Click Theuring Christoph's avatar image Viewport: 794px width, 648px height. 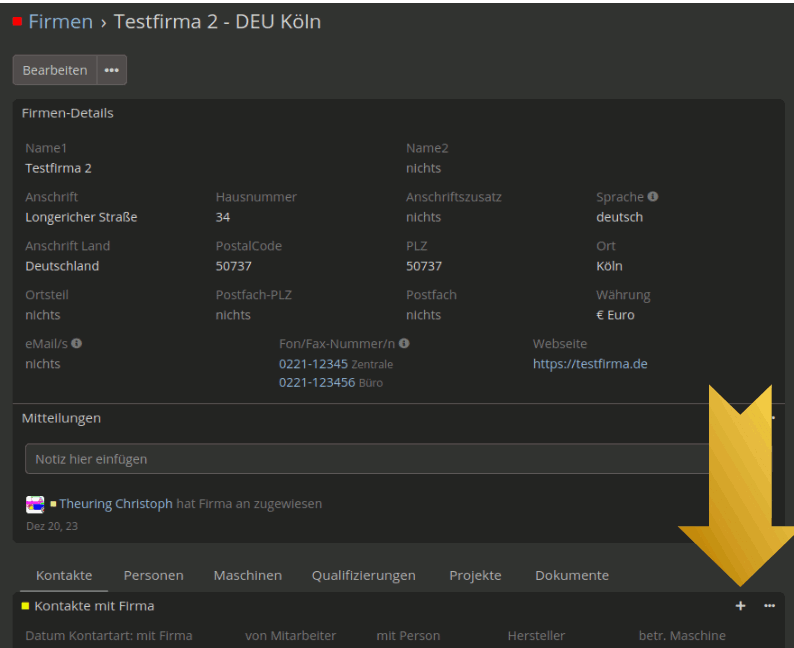tap(35, 504)
